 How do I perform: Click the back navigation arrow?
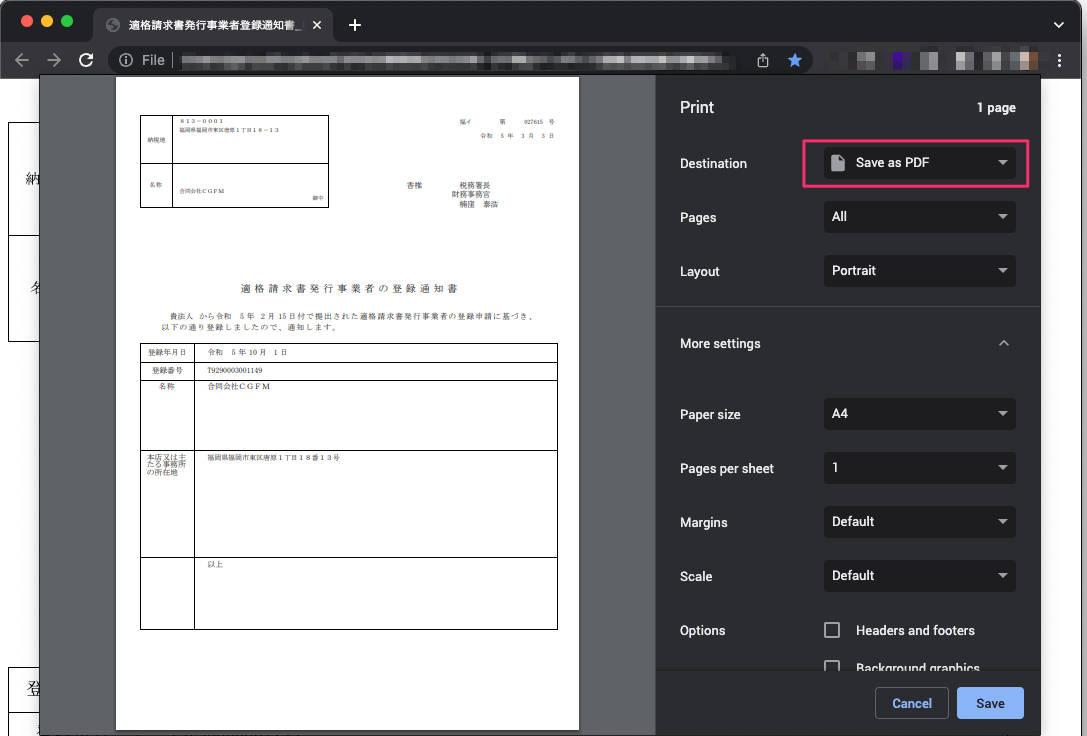click(22, 60)
